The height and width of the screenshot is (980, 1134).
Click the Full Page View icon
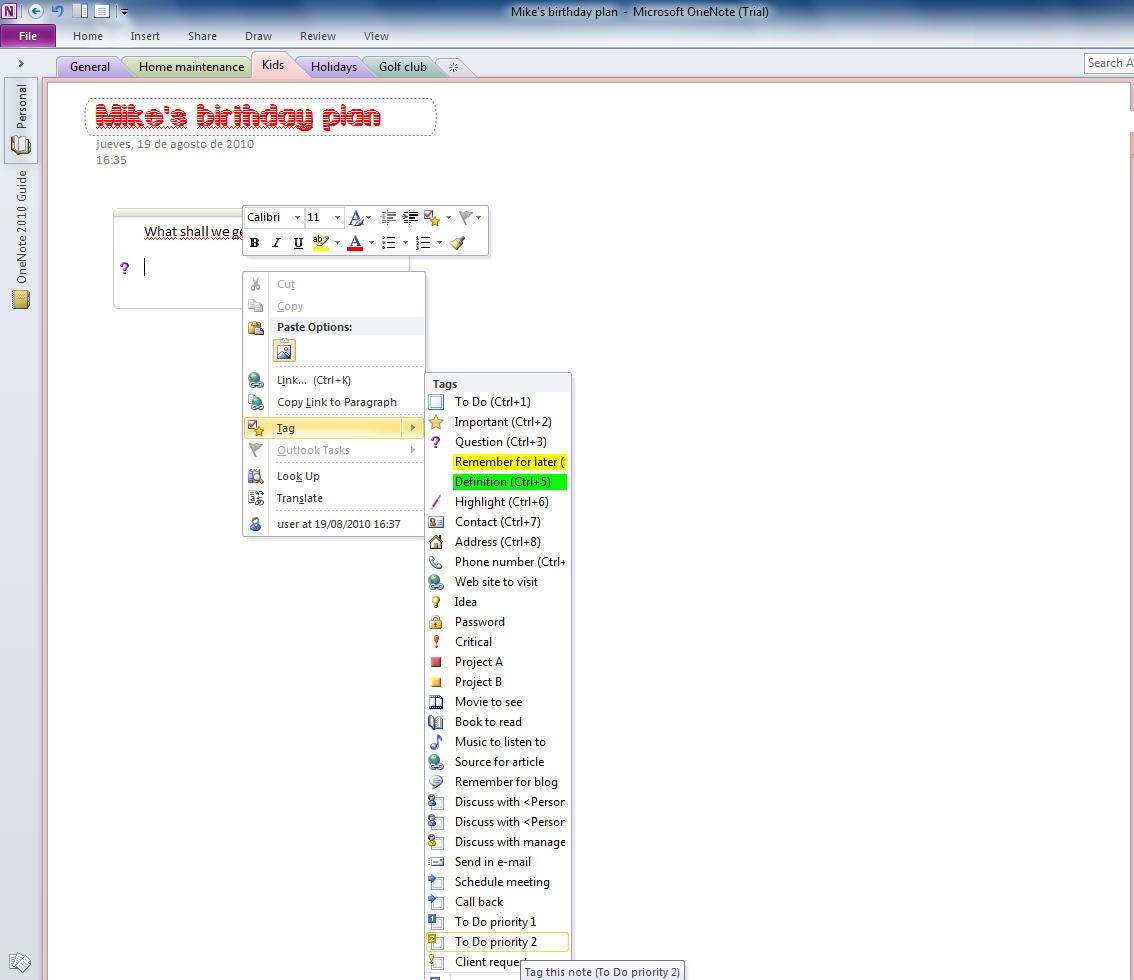point(102,11)
